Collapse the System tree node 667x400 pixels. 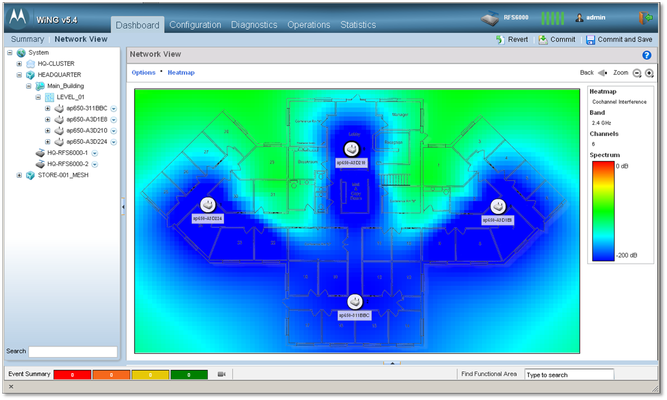click(x=9, y=53)
